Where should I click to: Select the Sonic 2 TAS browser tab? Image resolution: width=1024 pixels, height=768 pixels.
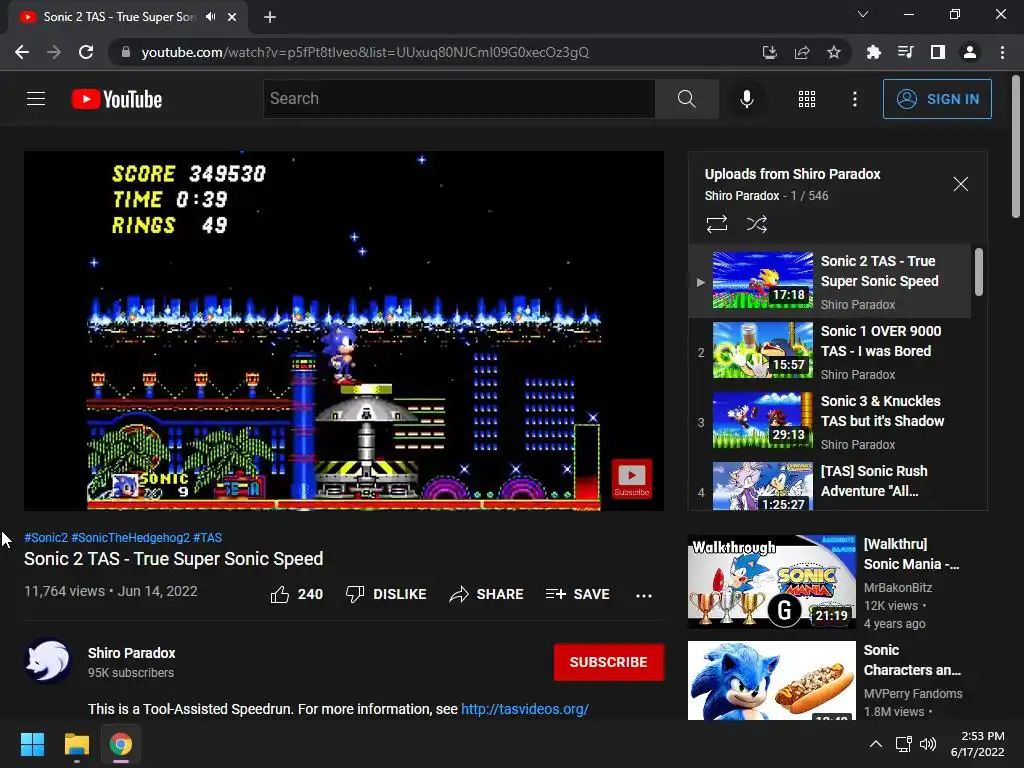[120, 17]
